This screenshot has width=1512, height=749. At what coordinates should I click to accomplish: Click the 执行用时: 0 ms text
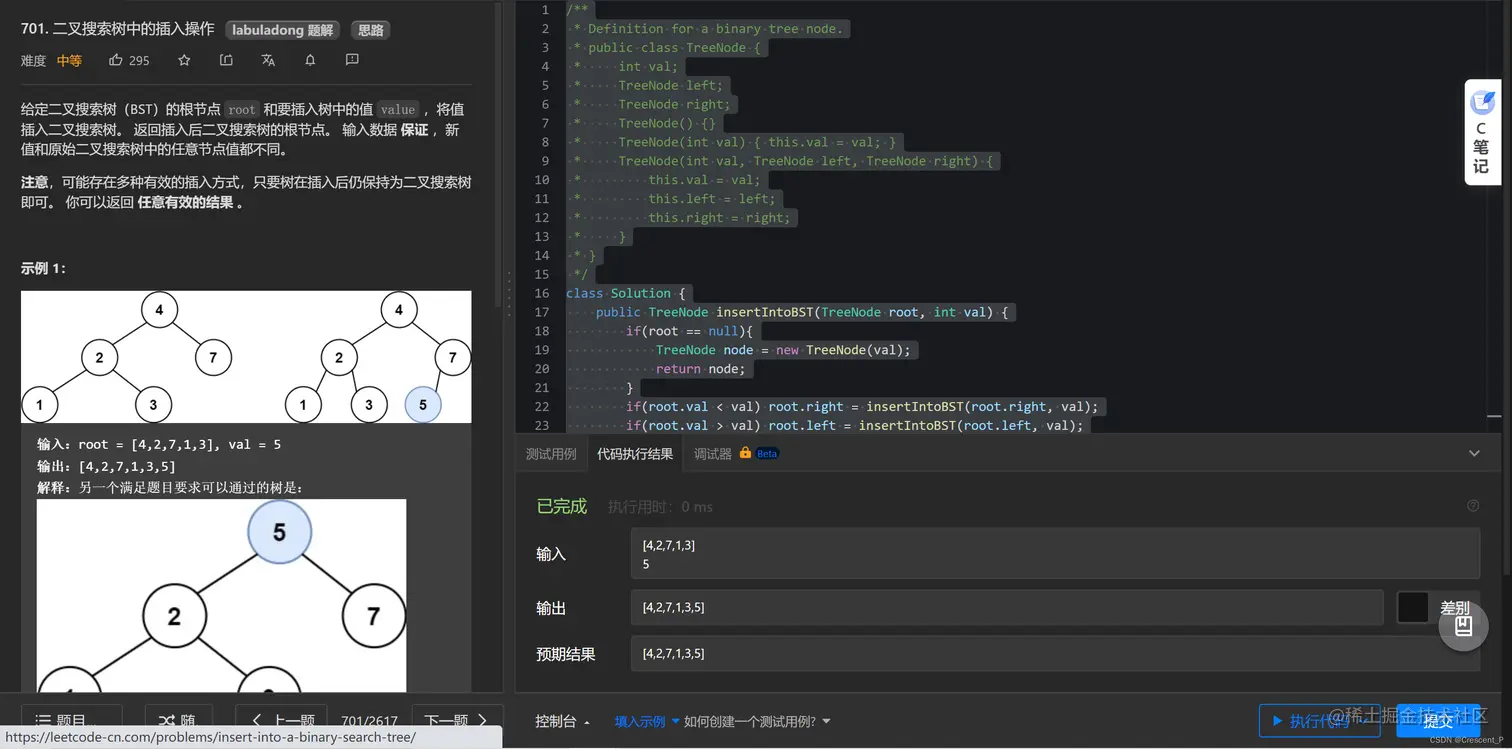[x=660, y=507]
